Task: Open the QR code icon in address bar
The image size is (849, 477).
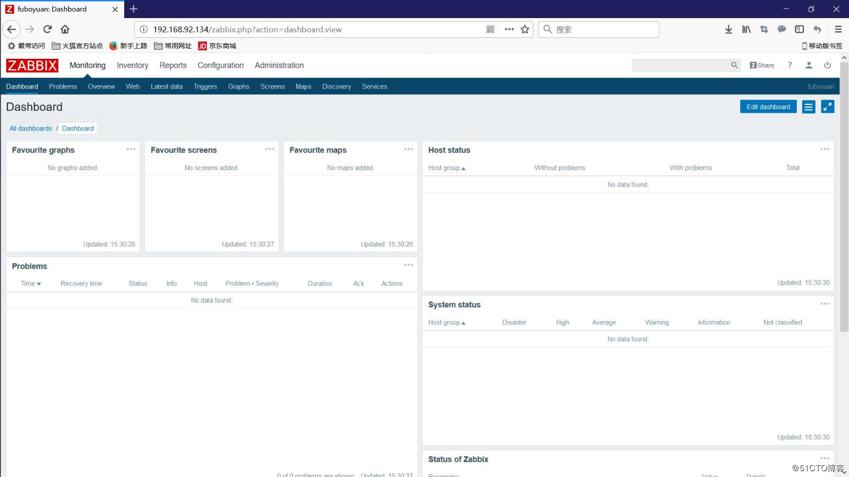Action: (x=490, y=29)
